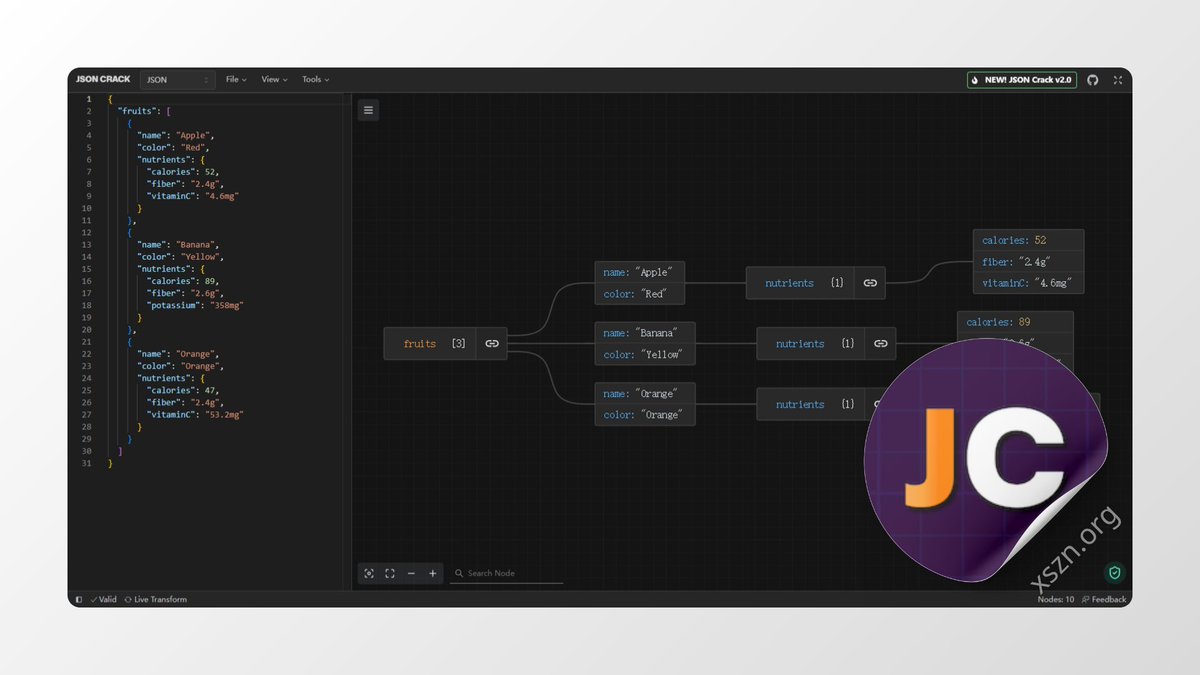Click the JSON CRACK logo

[x=103, y=80]
